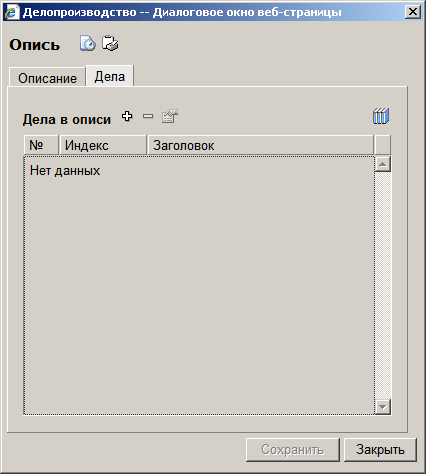The width and height of the screenshot is (426, 474).
Task: Click the blue books icon
Action: pos(381,116)
